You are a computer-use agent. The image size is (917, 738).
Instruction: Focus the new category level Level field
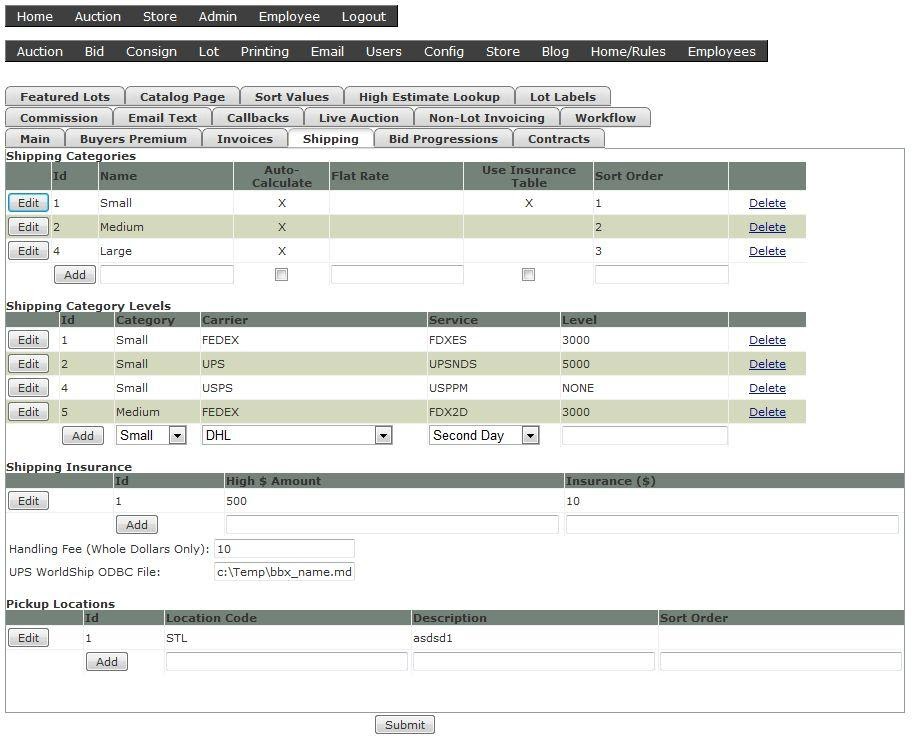coord(644,435)
